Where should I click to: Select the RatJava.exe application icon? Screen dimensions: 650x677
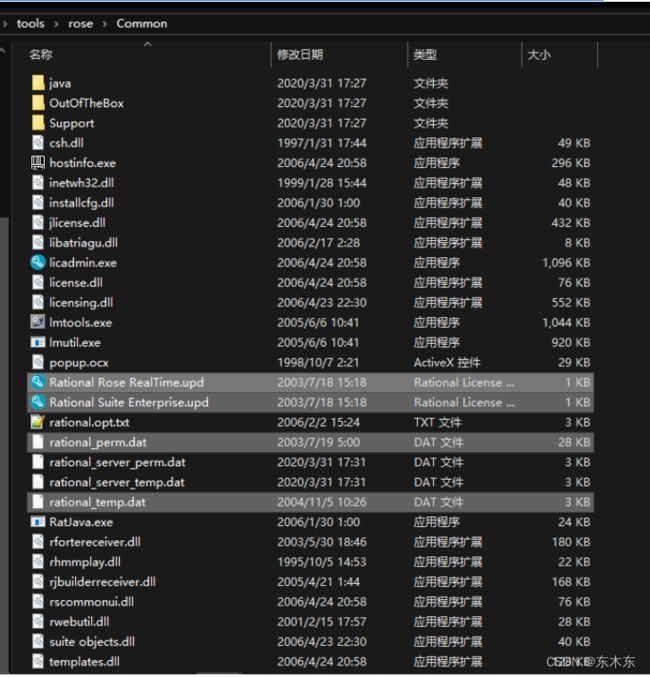click(38, 522)
